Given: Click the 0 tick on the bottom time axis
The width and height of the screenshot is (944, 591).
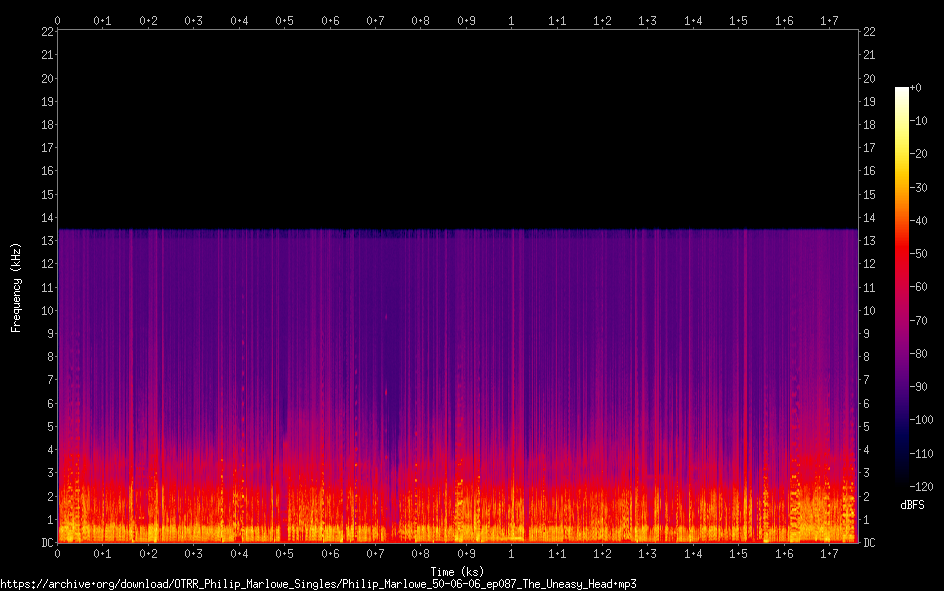Looking at the screenshot, I should click(x=58, y=553).
